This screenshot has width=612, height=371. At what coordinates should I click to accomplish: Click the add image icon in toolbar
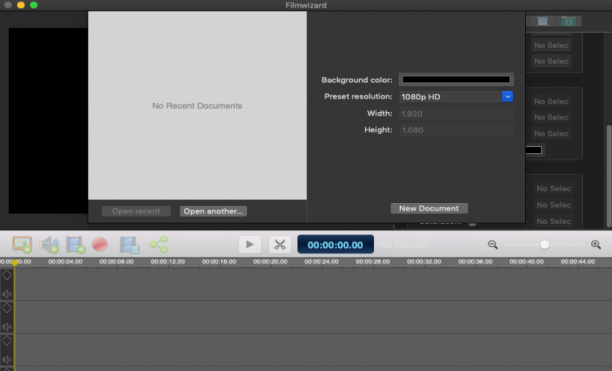click(22, 245)
